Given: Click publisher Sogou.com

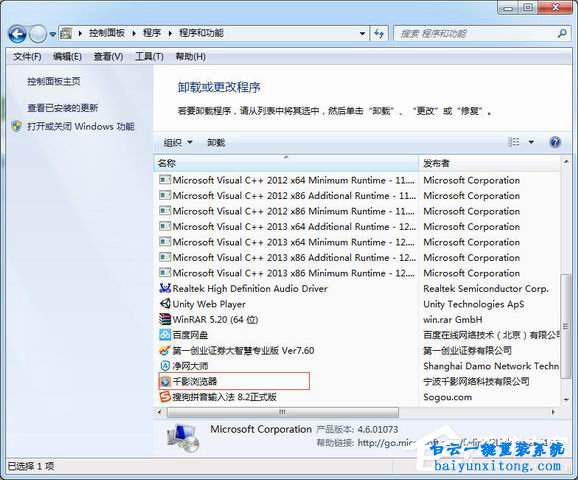Looking at the screenshot, I should tap(448, 397).
